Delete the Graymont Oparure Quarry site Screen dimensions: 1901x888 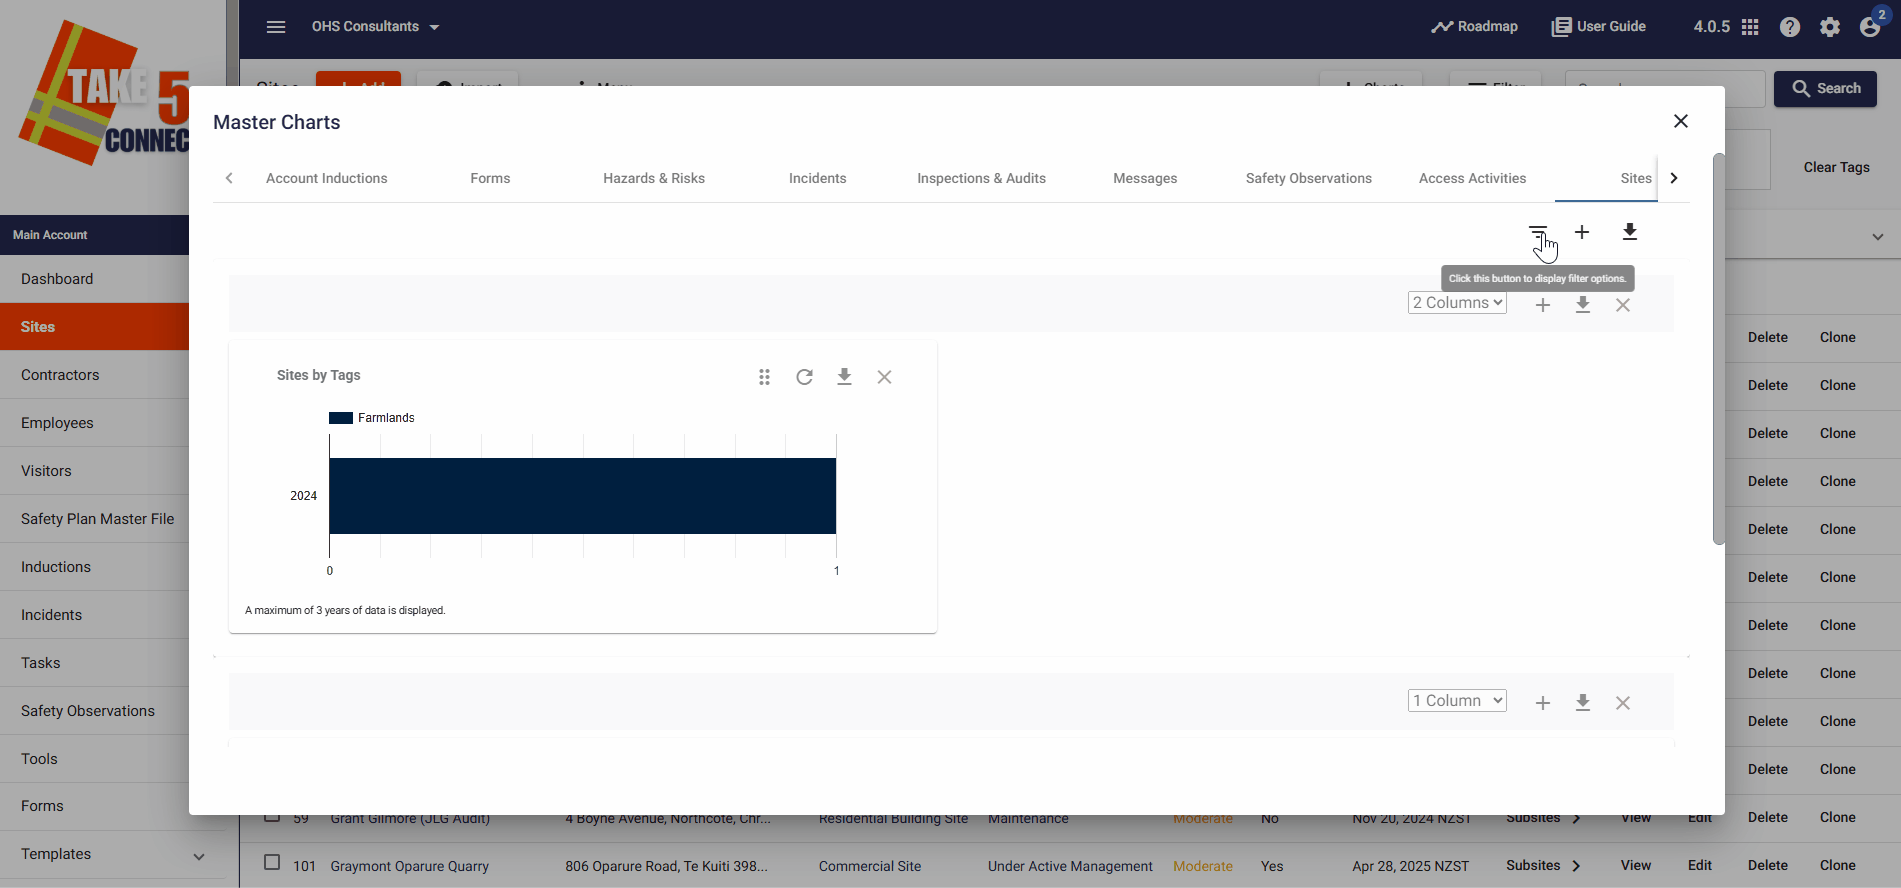pos(1768,866)
